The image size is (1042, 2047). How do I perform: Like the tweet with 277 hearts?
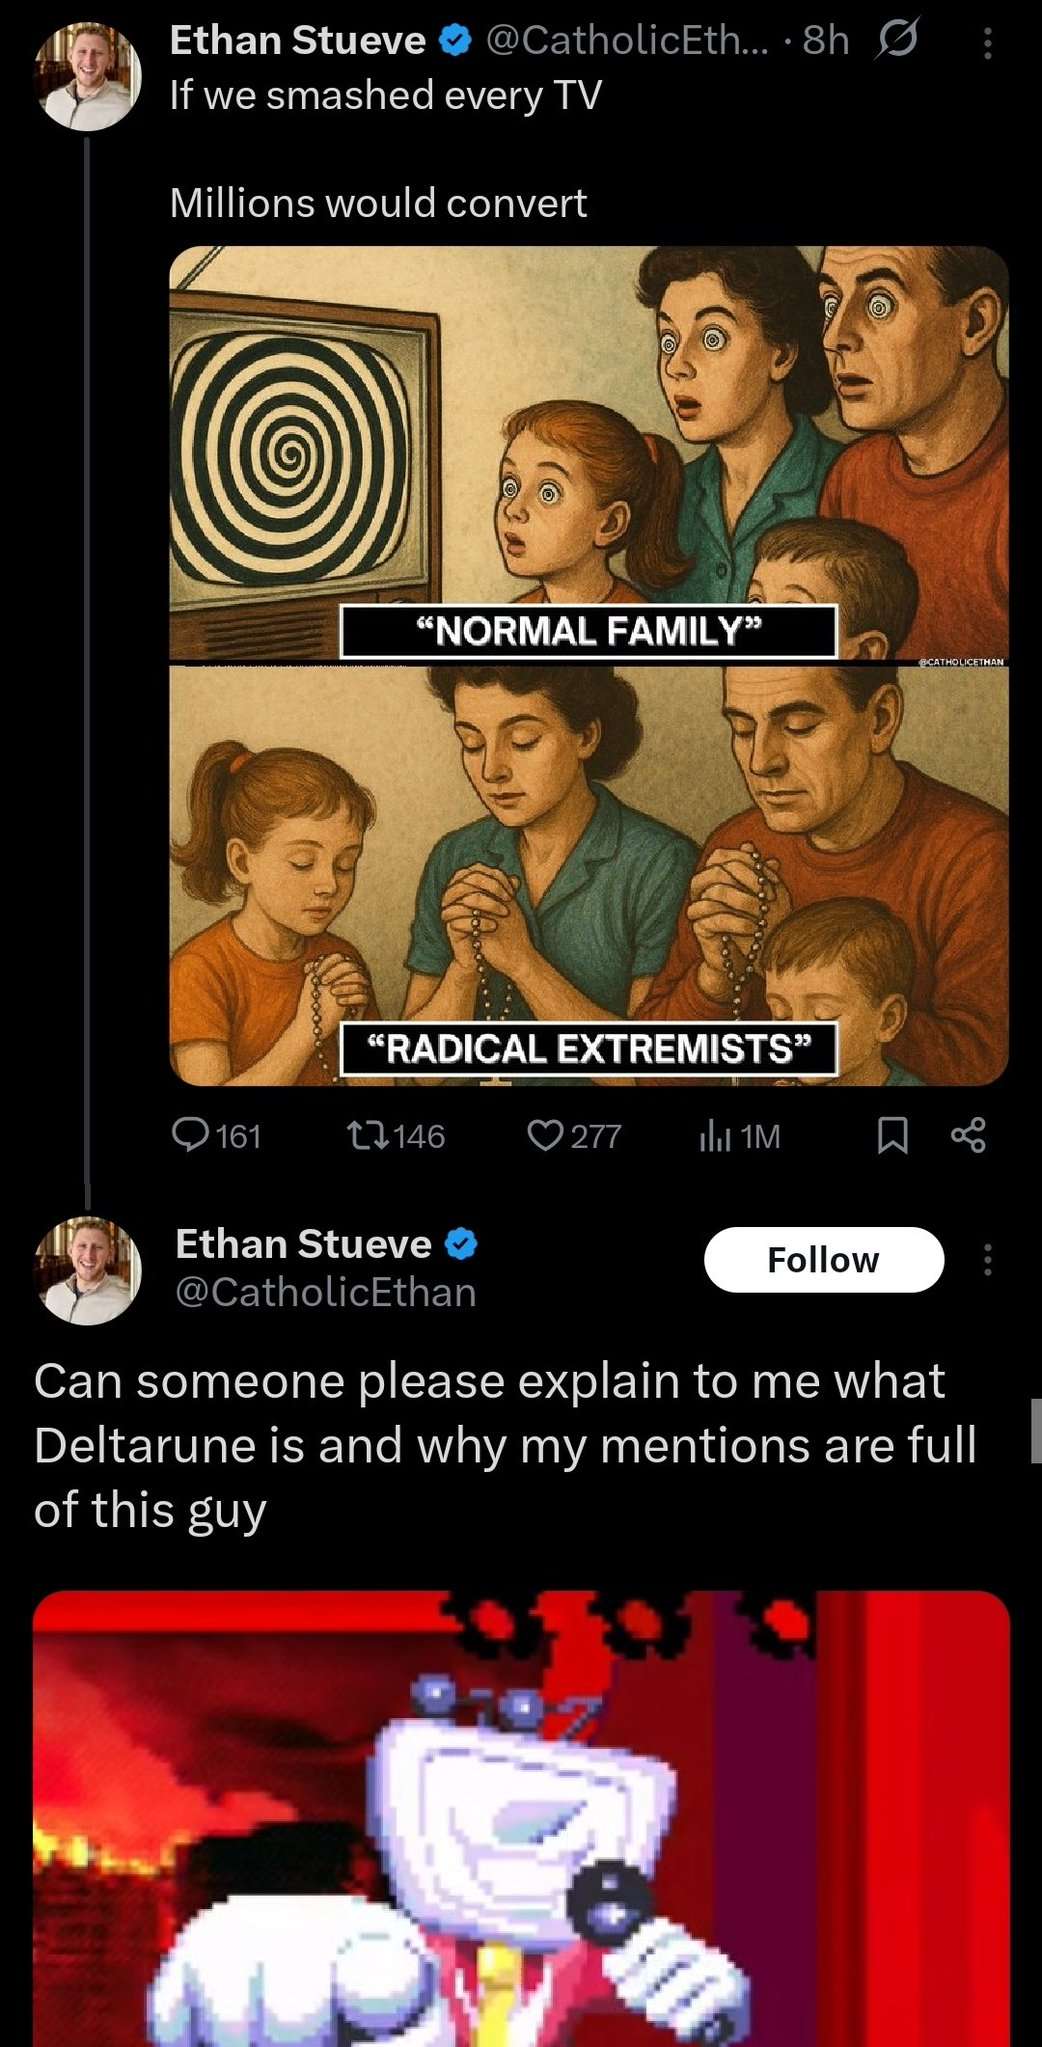pos(573,1136)
